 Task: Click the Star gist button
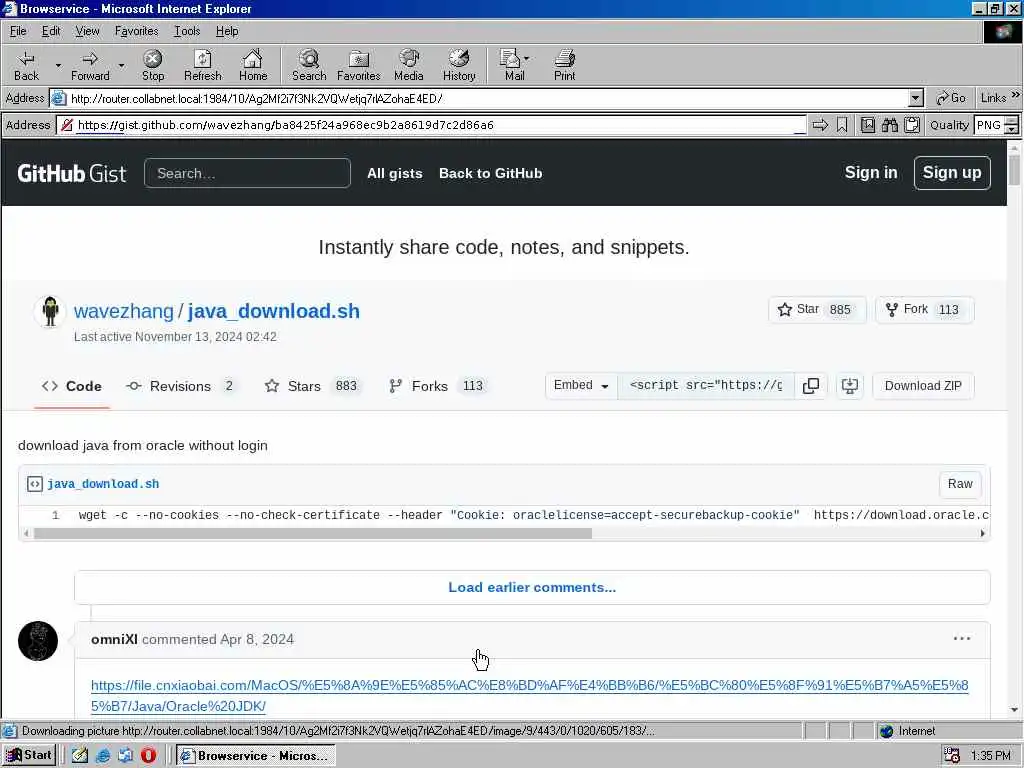817,310
